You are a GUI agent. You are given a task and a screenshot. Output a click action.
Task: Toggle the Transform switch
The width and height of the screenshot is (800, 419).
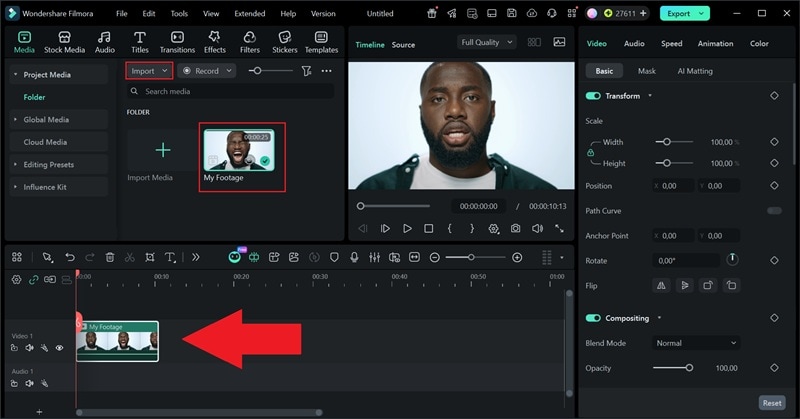[x=593, y=96]
